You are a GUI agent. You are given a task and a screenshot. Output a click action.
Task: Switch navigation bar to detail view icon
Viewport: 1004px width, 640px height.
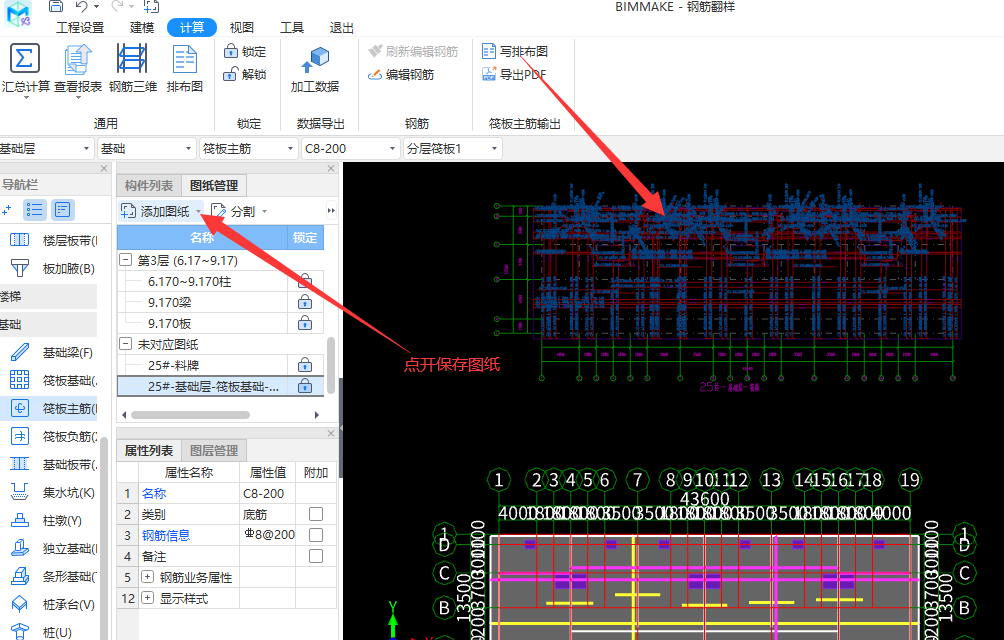(63, 209)
